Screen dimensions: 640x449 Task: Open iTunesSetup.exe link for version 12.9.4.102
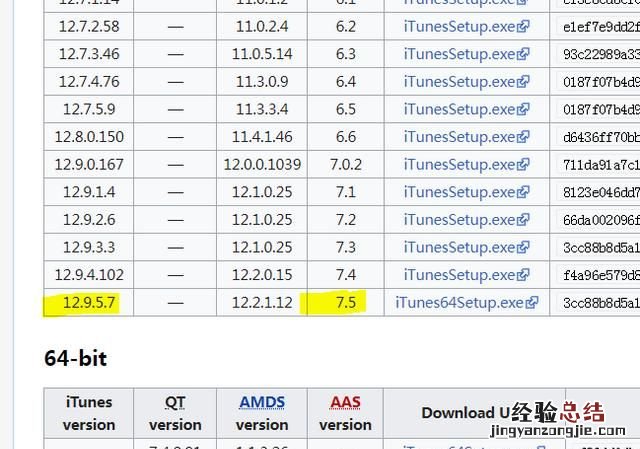pos(466,275)
